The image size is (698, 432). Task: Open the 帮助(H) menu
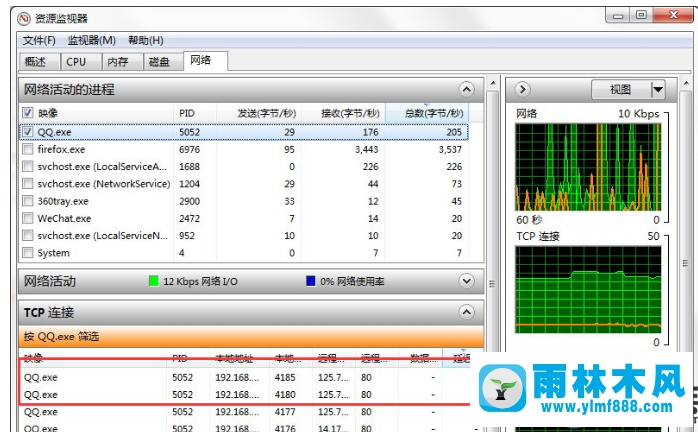(x=146, y=41)
